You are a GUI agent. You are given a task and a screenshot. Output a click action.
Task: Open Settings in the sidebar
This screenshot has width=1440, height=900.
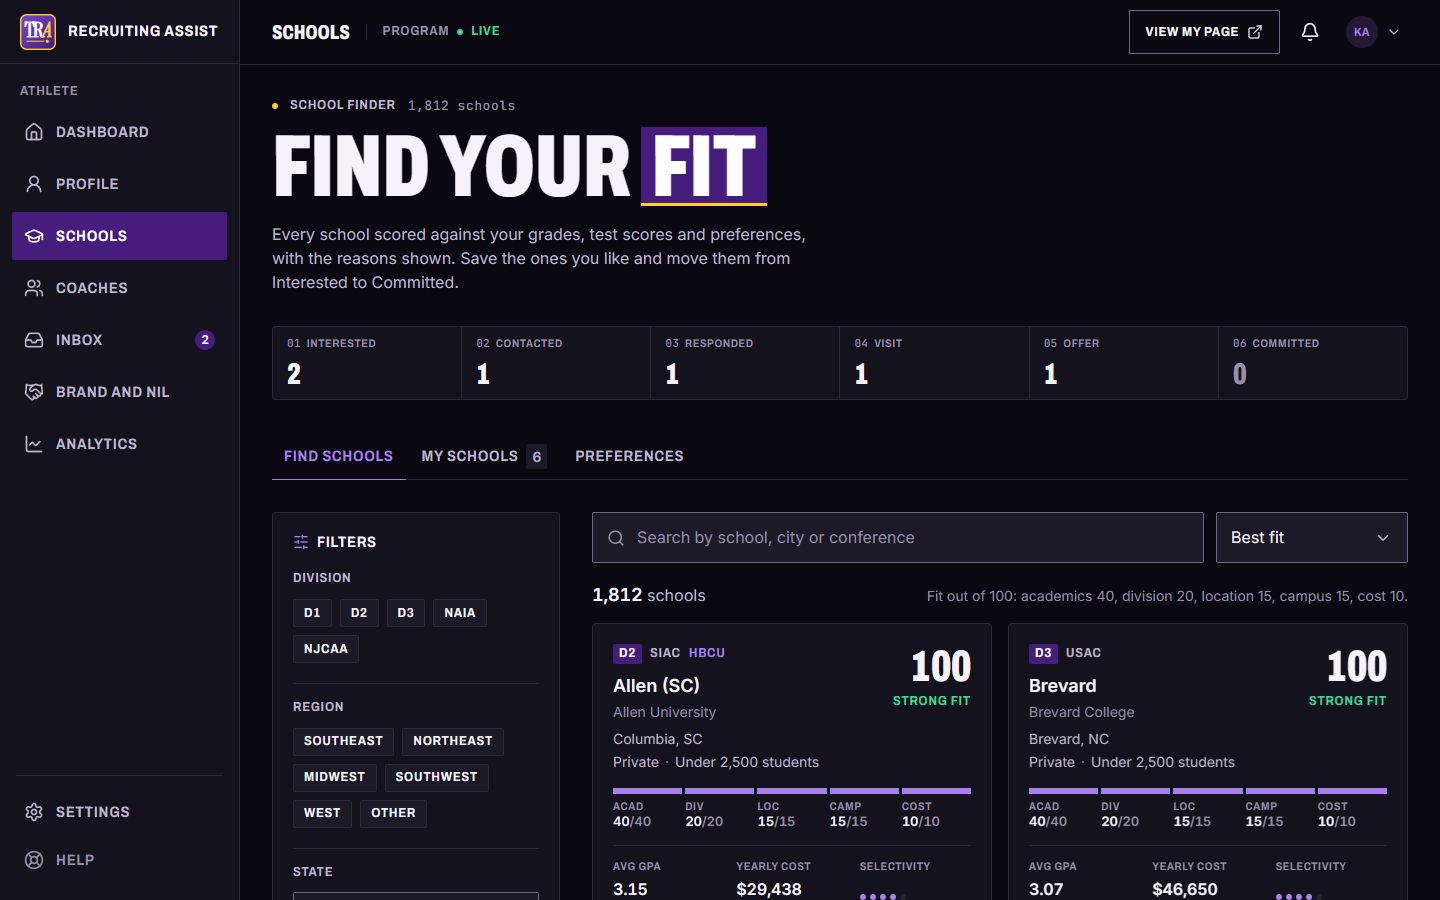119,812
